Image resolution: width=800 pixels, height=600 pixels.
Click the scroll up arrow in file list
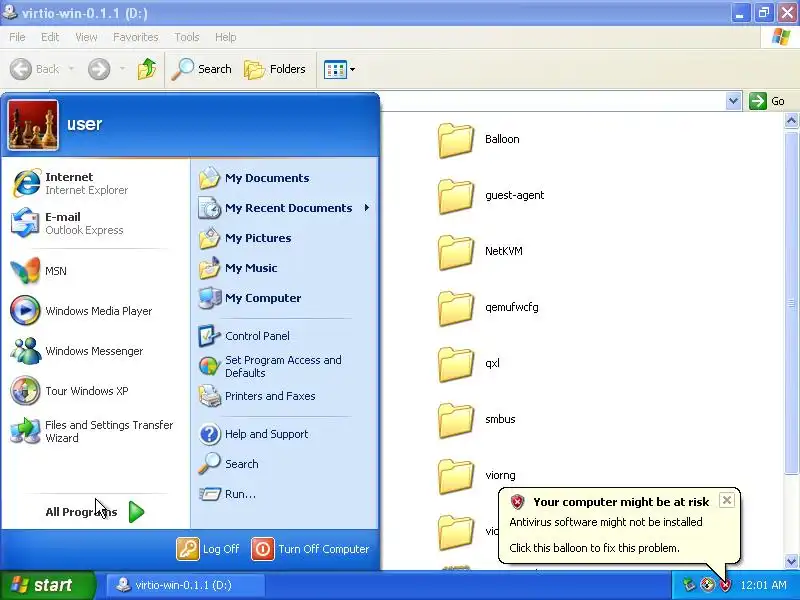(x=791, y=120)
